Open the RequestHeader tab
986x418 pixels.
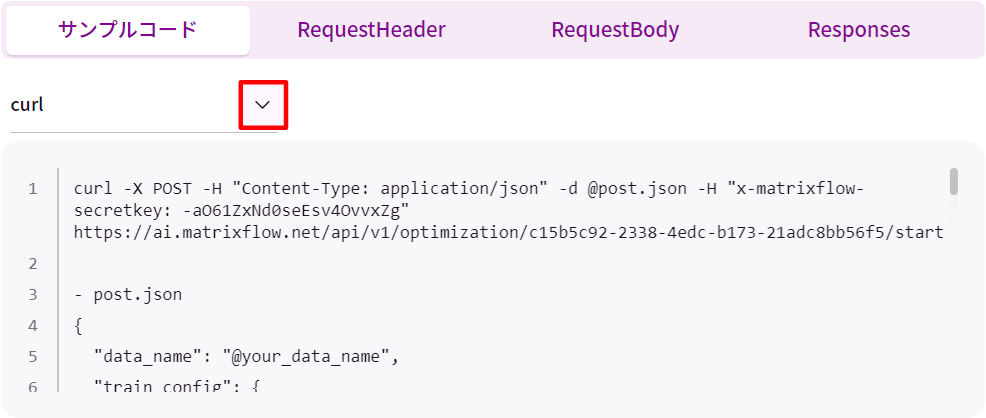point(371,30)
